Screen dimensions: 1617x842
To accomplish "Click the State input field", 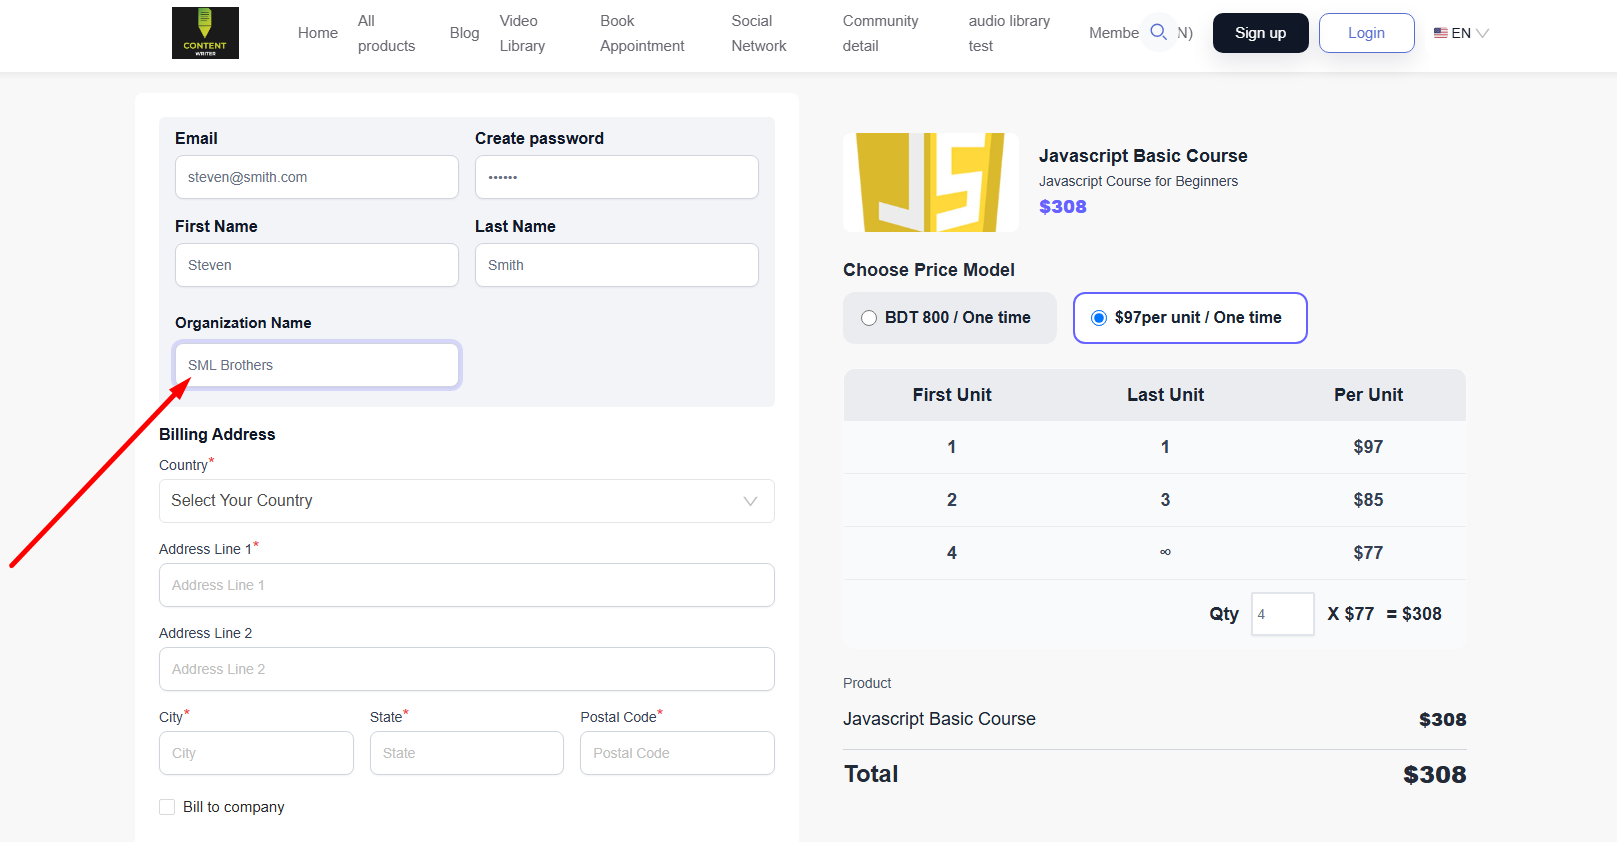I will 467,753.
